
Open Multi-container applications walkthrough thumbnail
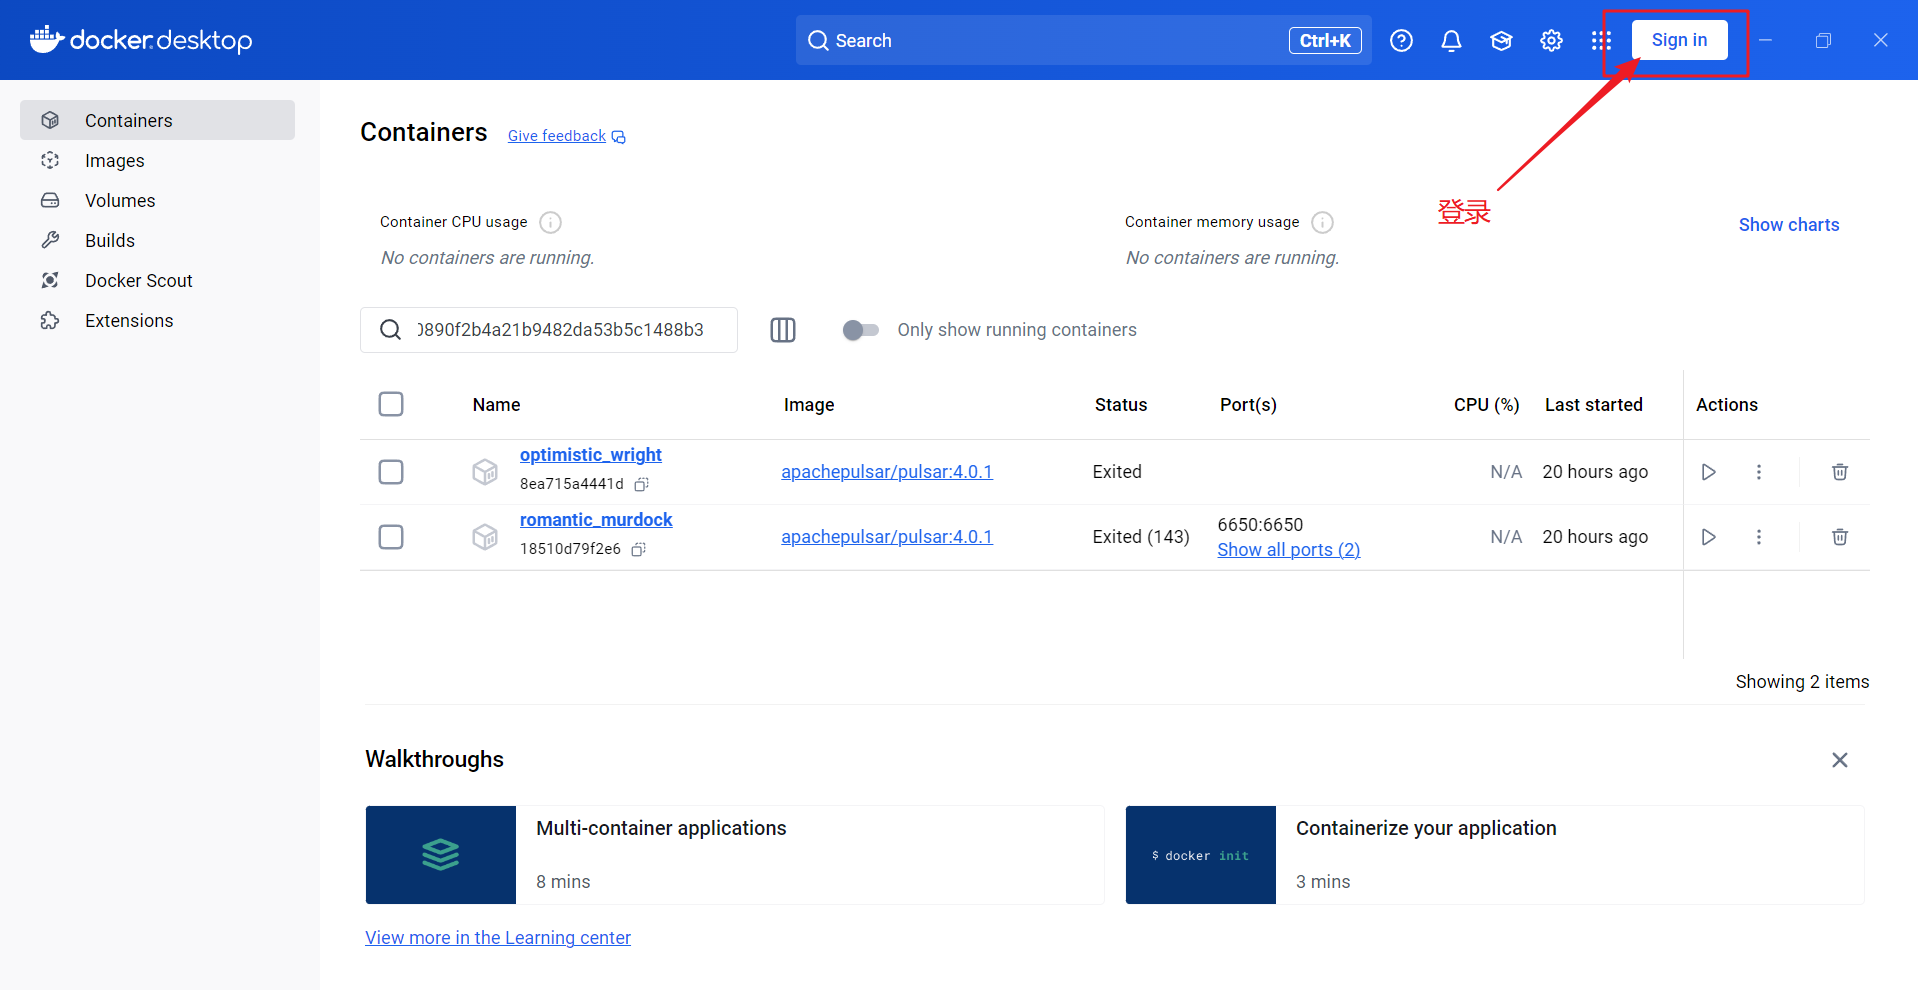(441, 855)
